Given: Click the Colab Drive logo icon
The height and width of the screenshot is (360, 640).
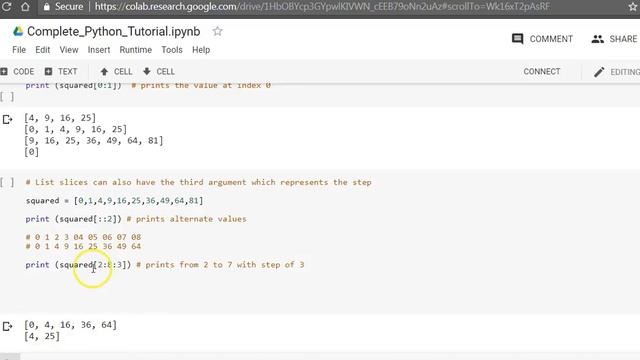Looking at the screenshot, I should (x=18, y=31).
